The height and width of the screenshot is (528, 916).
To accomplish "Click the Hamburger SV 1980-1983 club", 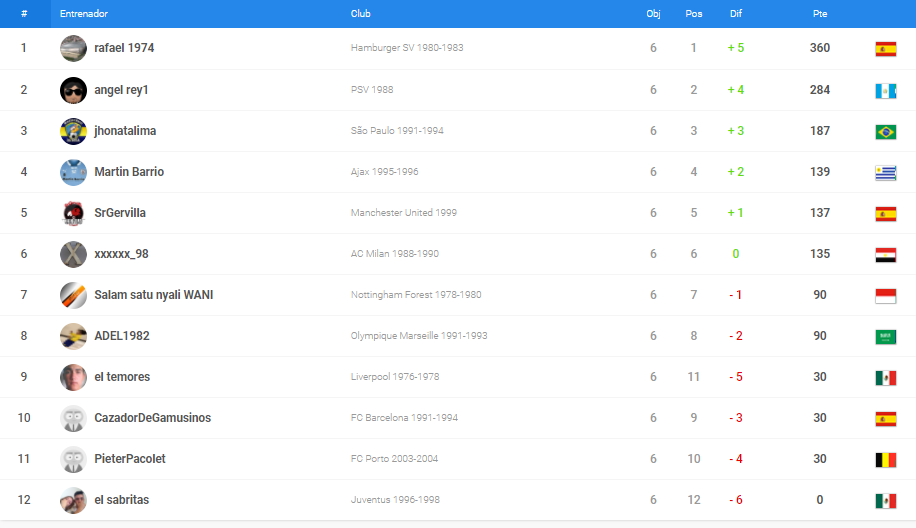I will 407,48.
